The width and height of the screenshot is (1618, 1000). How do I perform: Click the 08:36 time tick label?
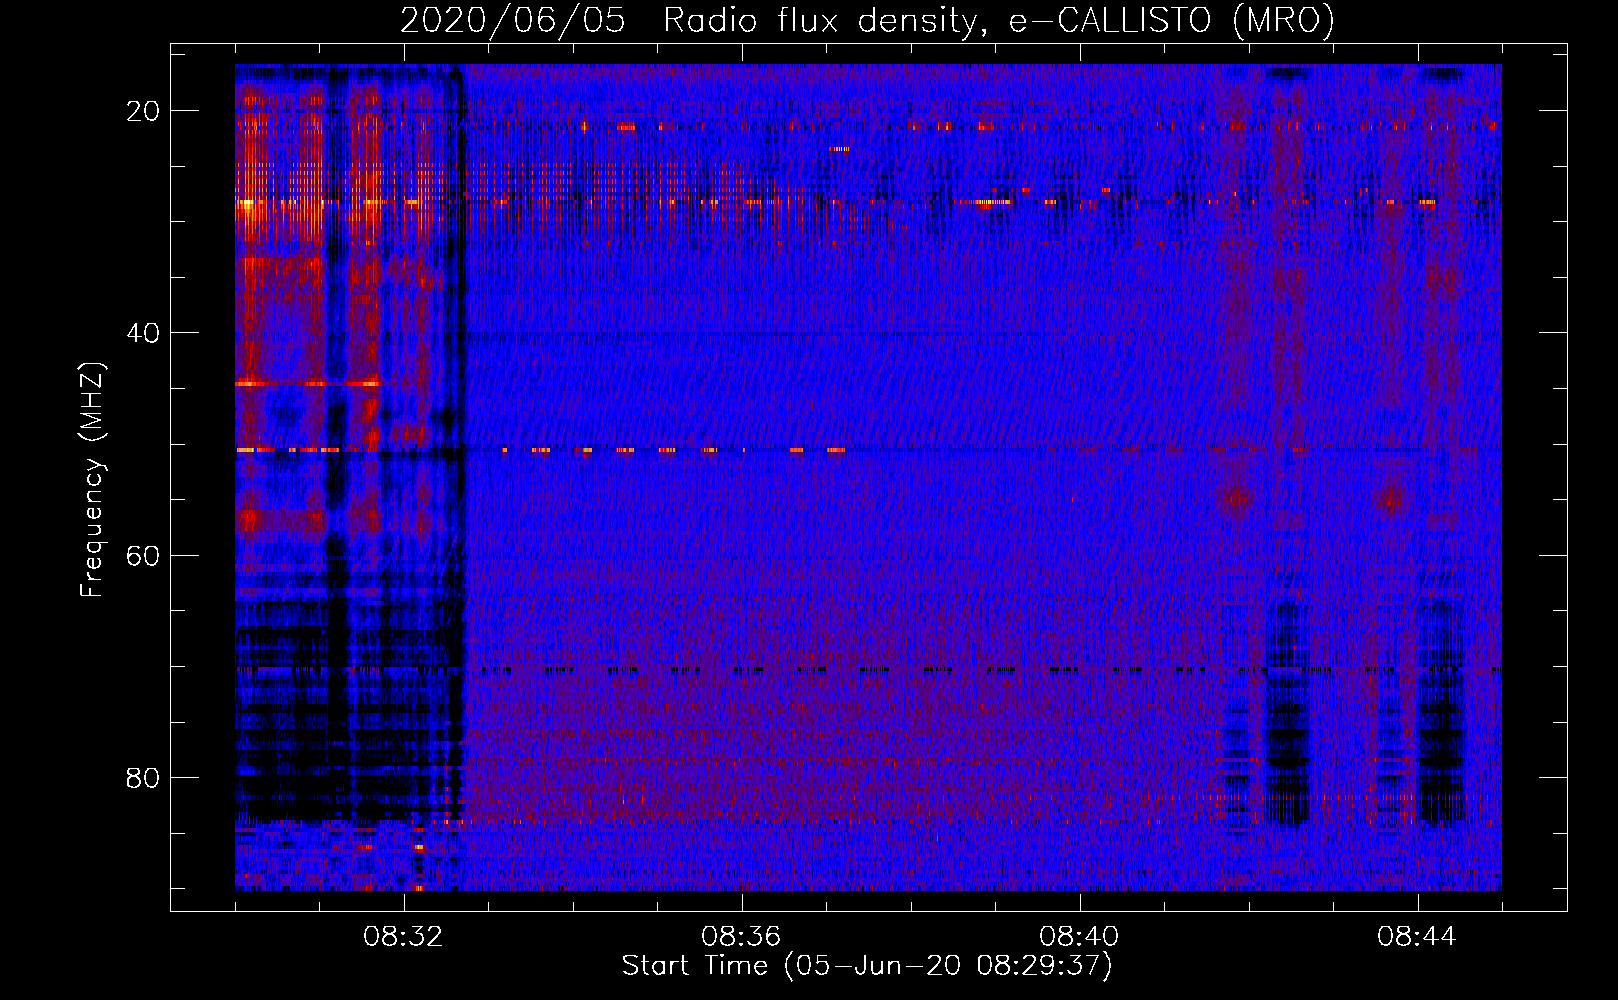click(x=741, y=937)
